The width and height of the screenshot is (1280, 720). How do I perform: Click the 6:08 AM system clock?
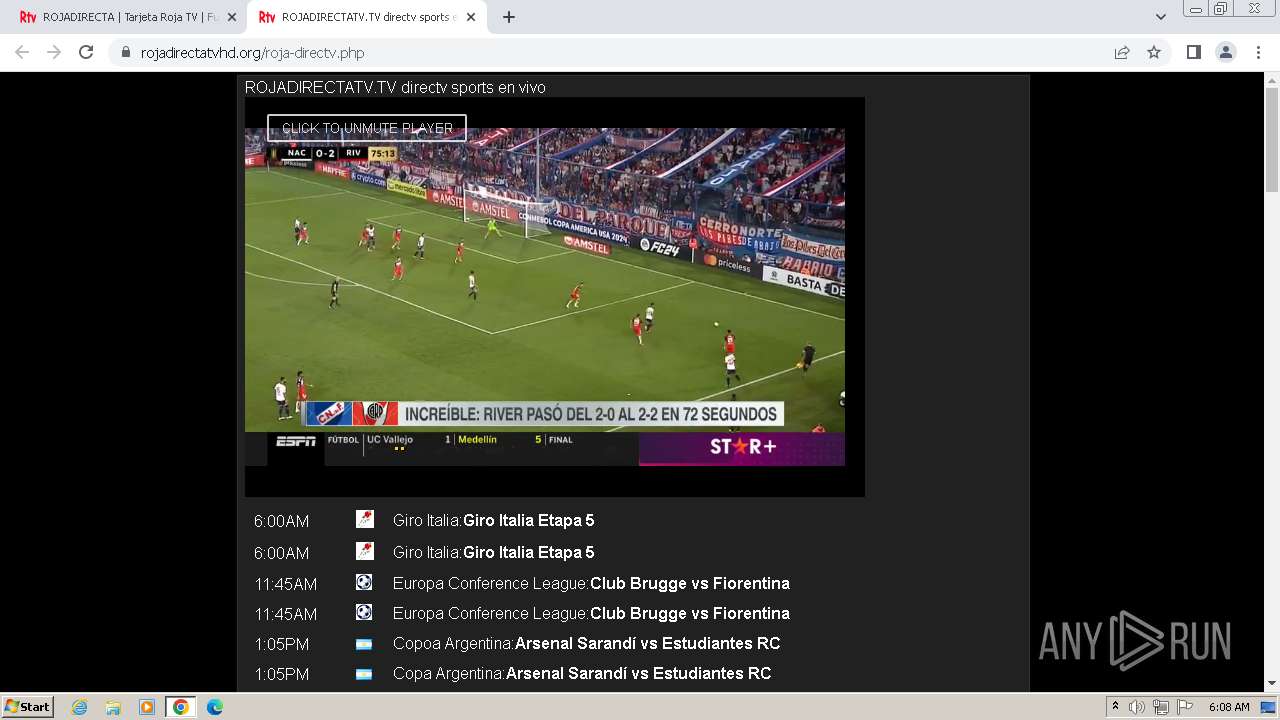point(1229,707)
